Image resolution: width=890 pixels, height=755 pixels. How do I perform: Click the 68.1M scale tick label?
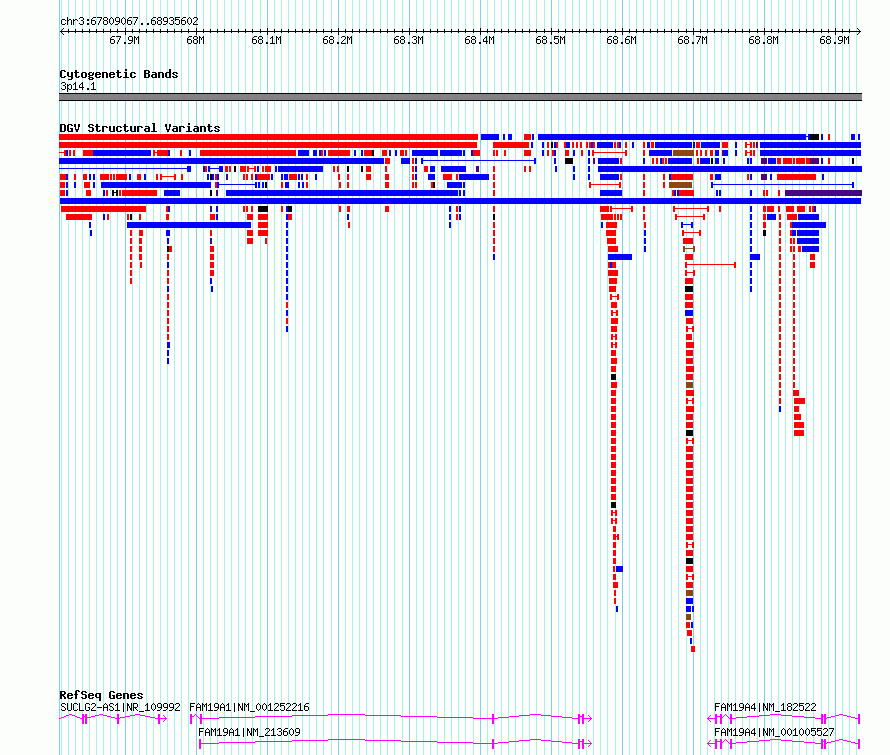click(267, 40)
